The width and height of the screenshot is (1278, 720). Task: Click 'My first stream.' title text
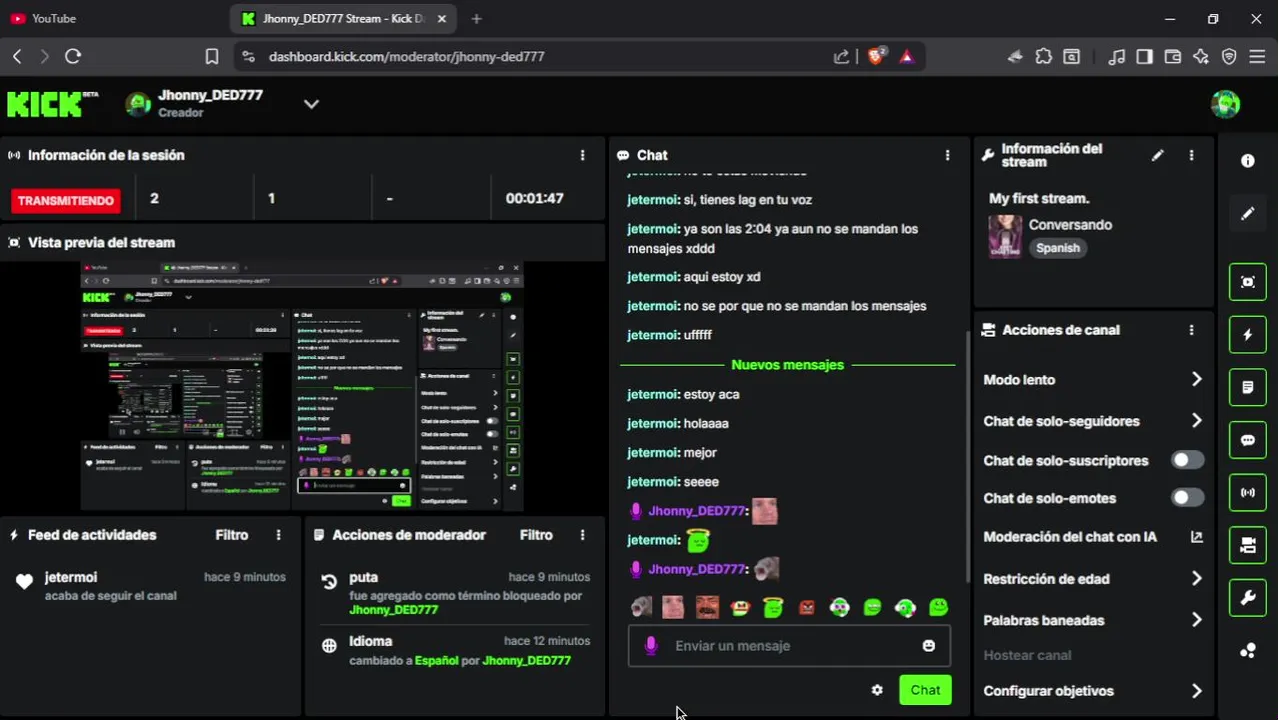click(x=1039, y=198)
